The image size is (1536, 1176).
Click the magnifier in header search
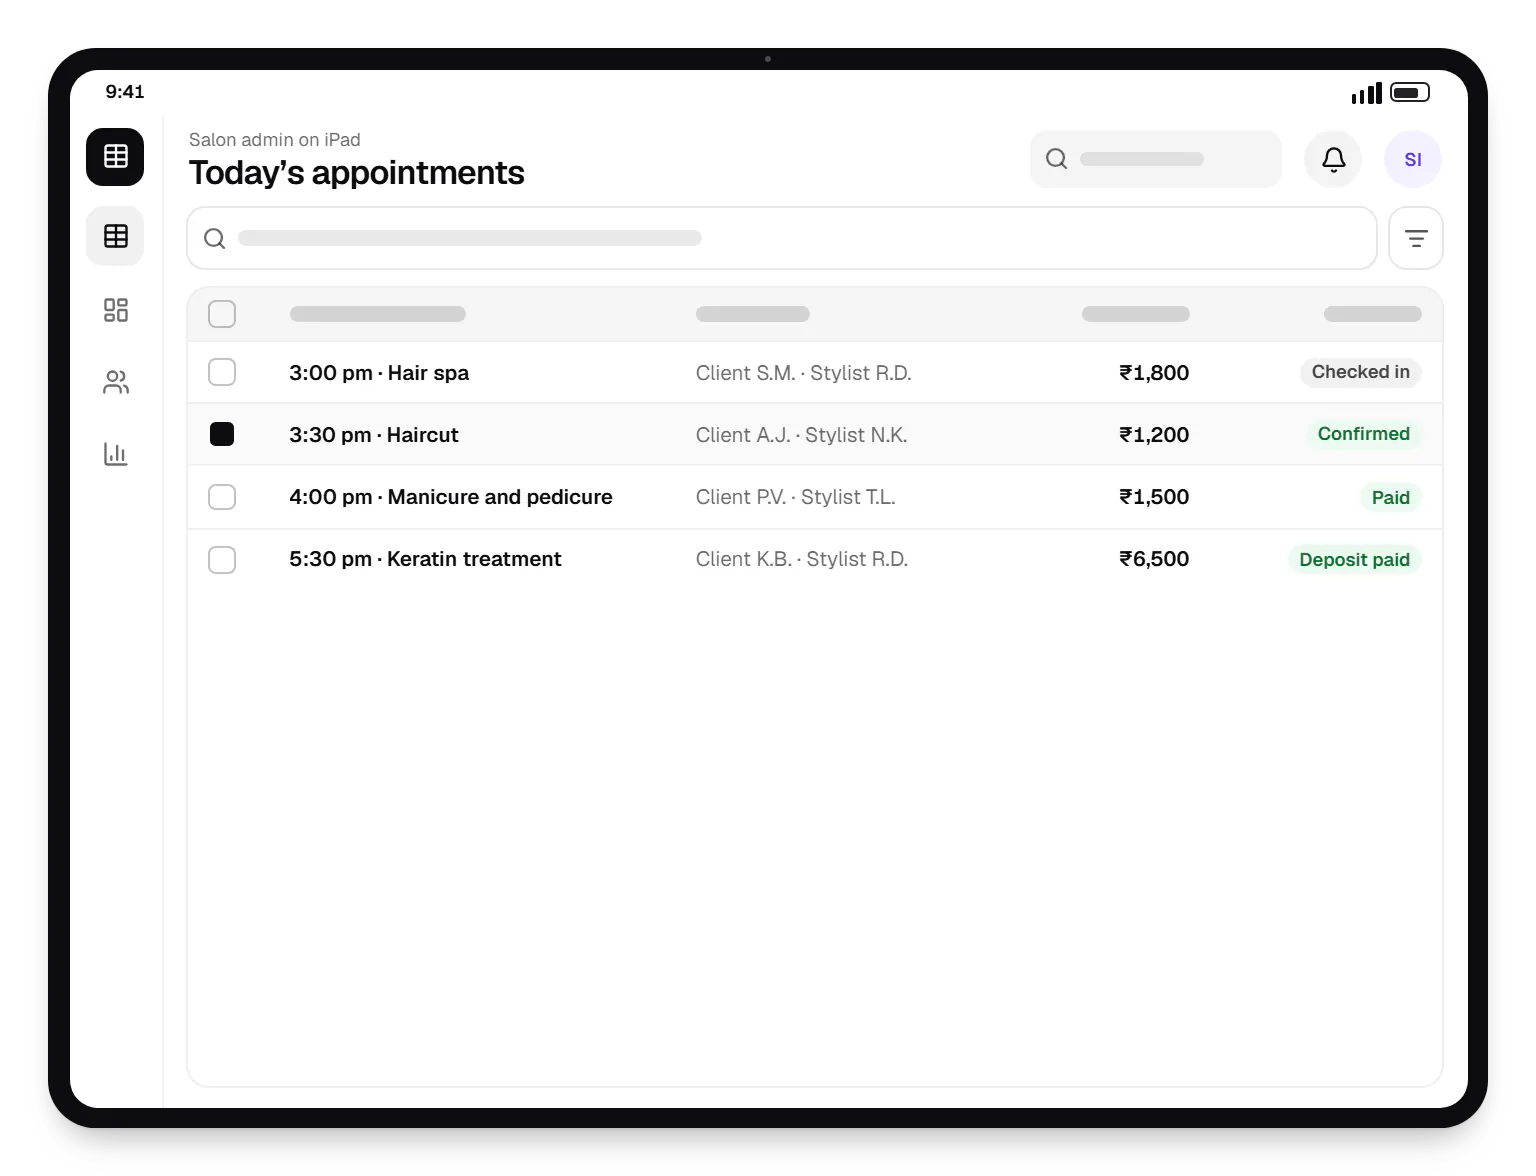(x=1057, y=159)
